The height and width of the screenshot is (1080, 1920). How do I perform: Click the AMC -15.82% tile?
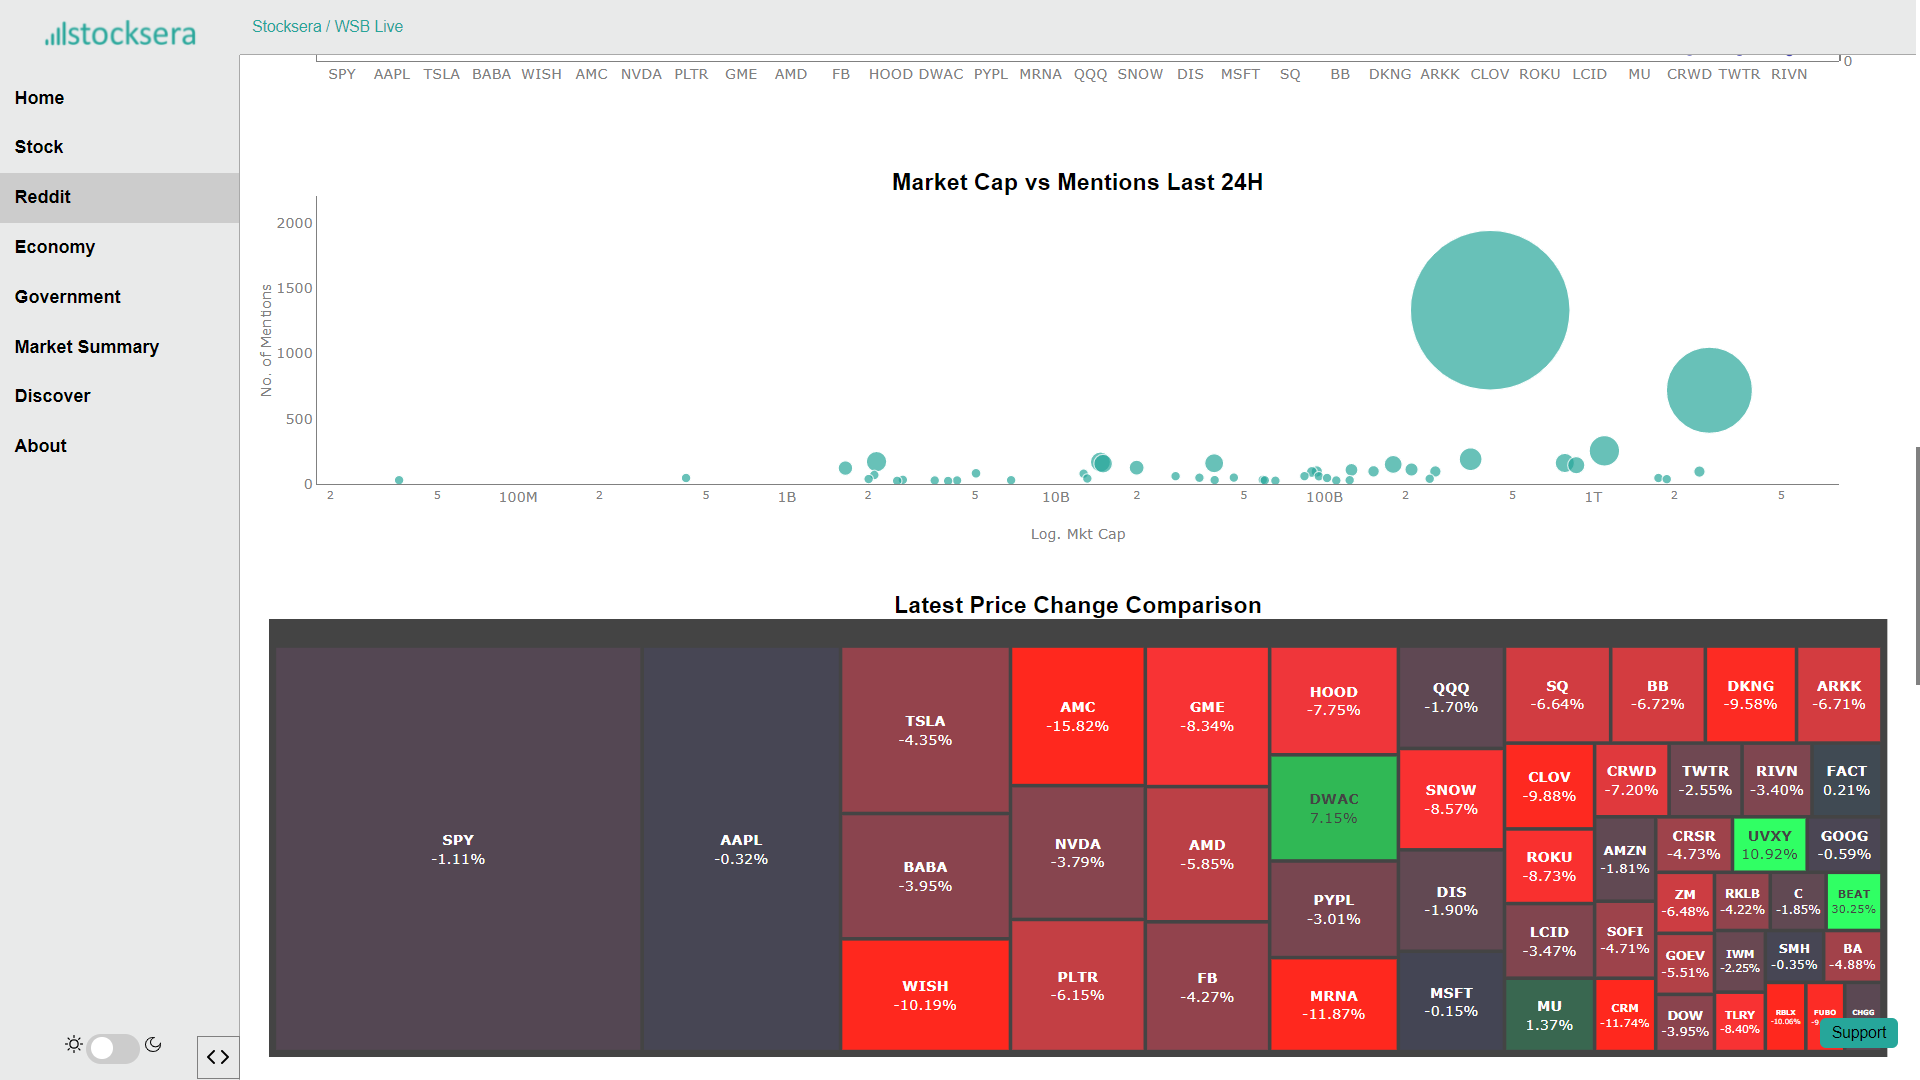(x=1077, y=716)
